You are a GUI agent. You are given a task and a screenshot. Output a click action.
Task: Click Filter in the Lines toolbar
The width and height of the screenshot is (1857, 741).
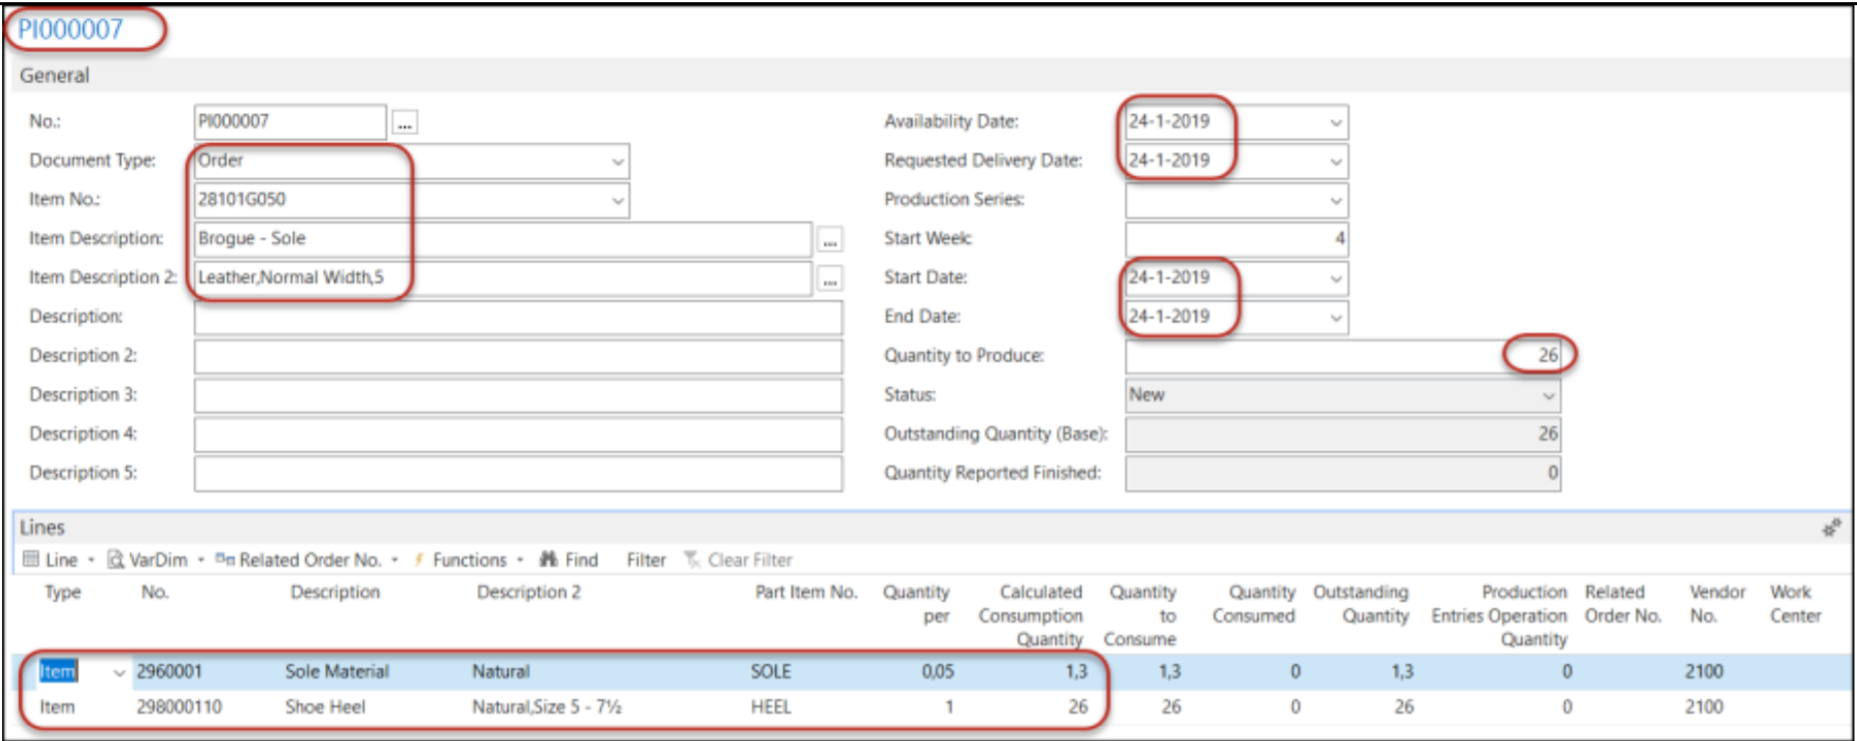click(x=646, y=559)
